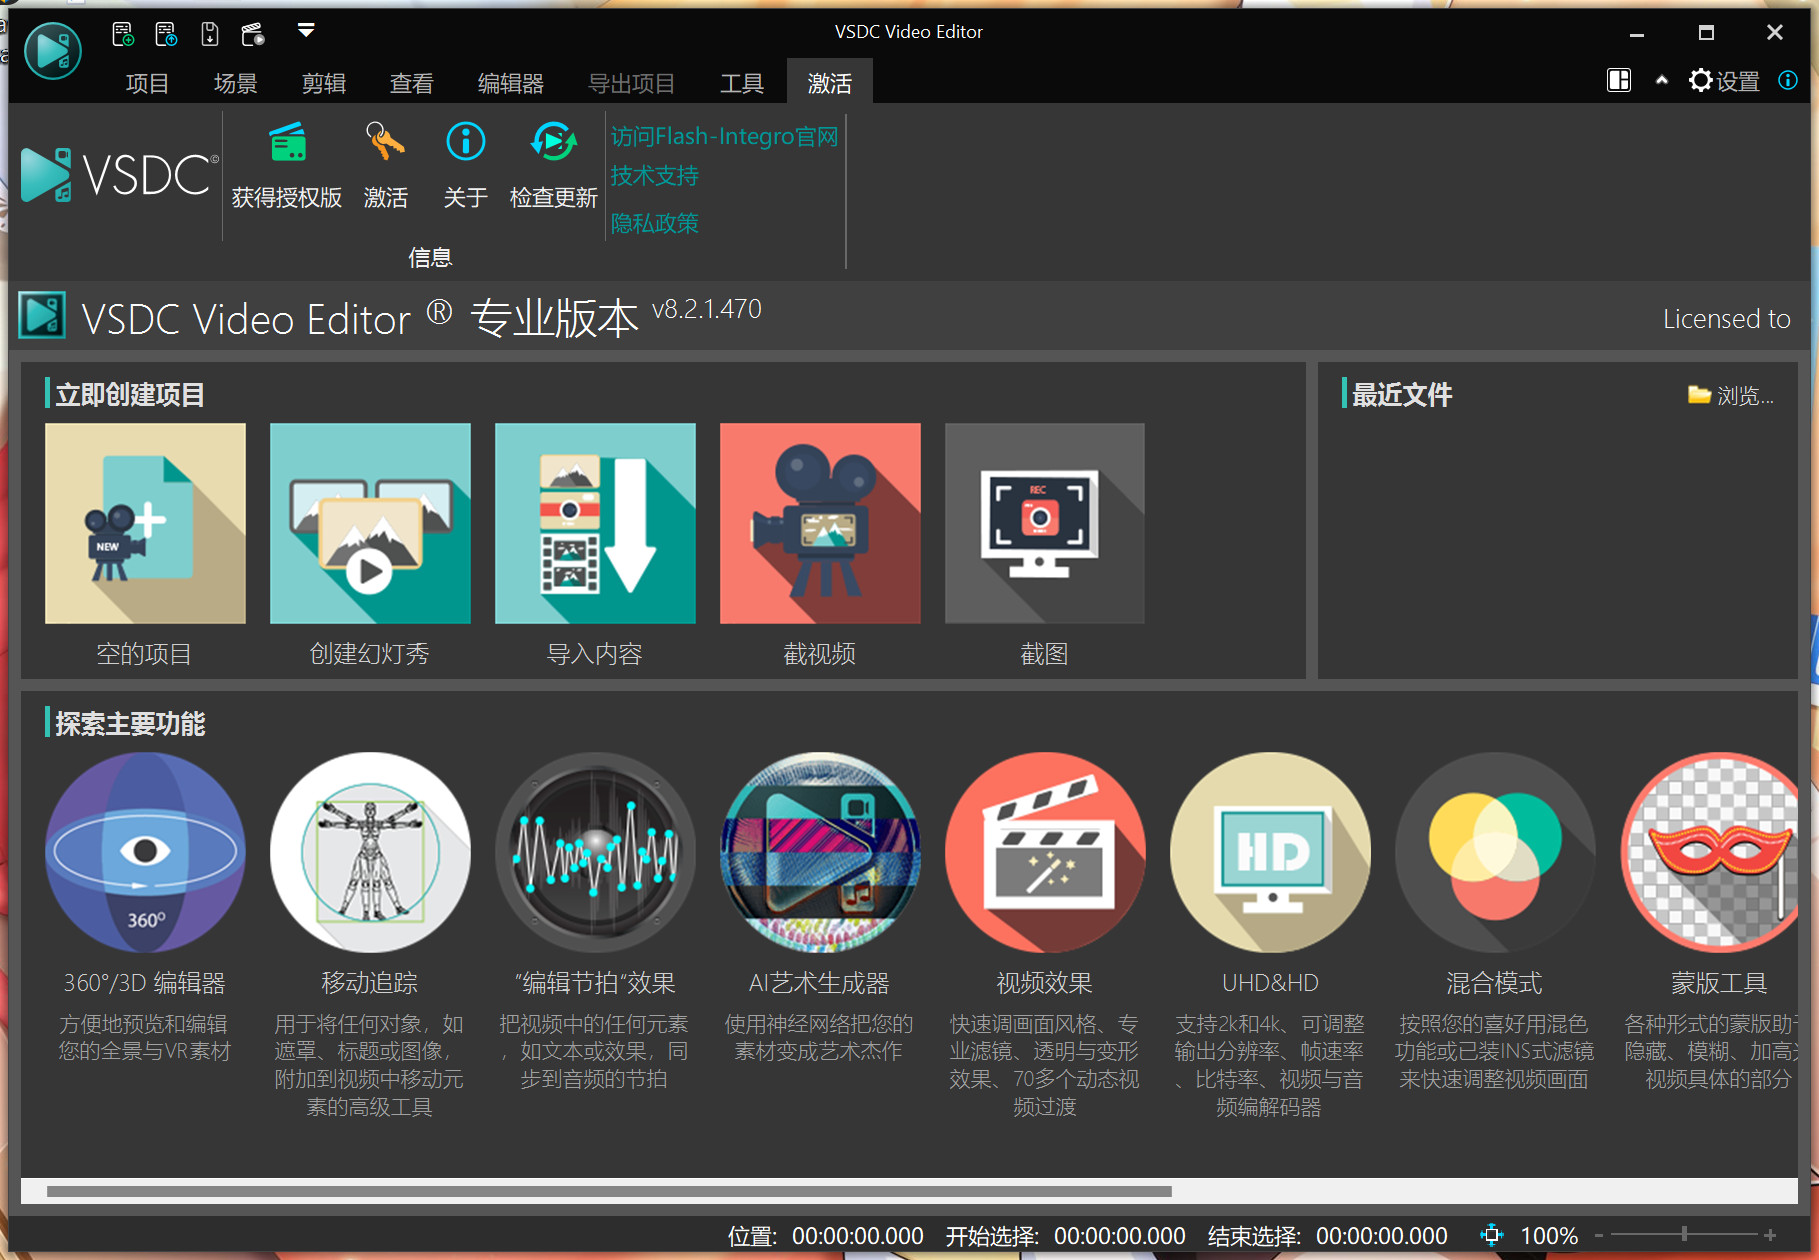Viewport: 1819px width, 1260px height.
Task: Create a 空的项目 blank project
Action: pyautogui.click(x=145, y=523)
